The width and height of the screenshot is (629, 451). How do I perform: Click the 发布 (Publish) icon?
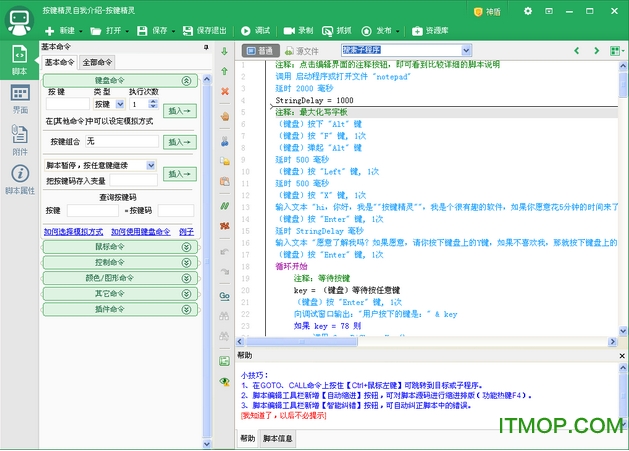point(366,31)
